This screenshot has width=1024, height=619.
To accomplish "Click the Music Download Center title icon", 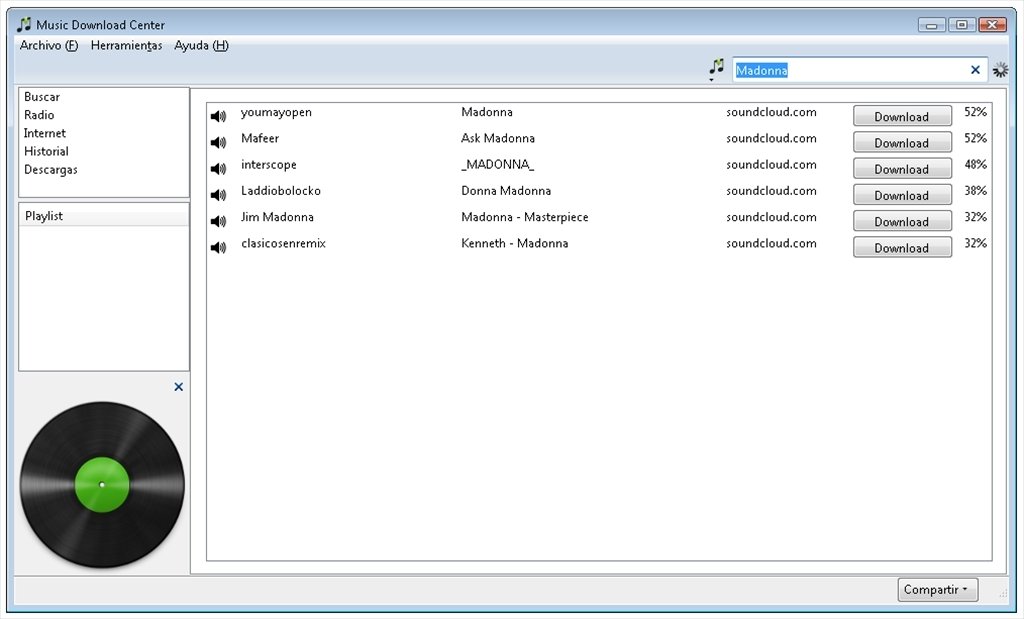I will pyautogui.click(x=24, y=25).
